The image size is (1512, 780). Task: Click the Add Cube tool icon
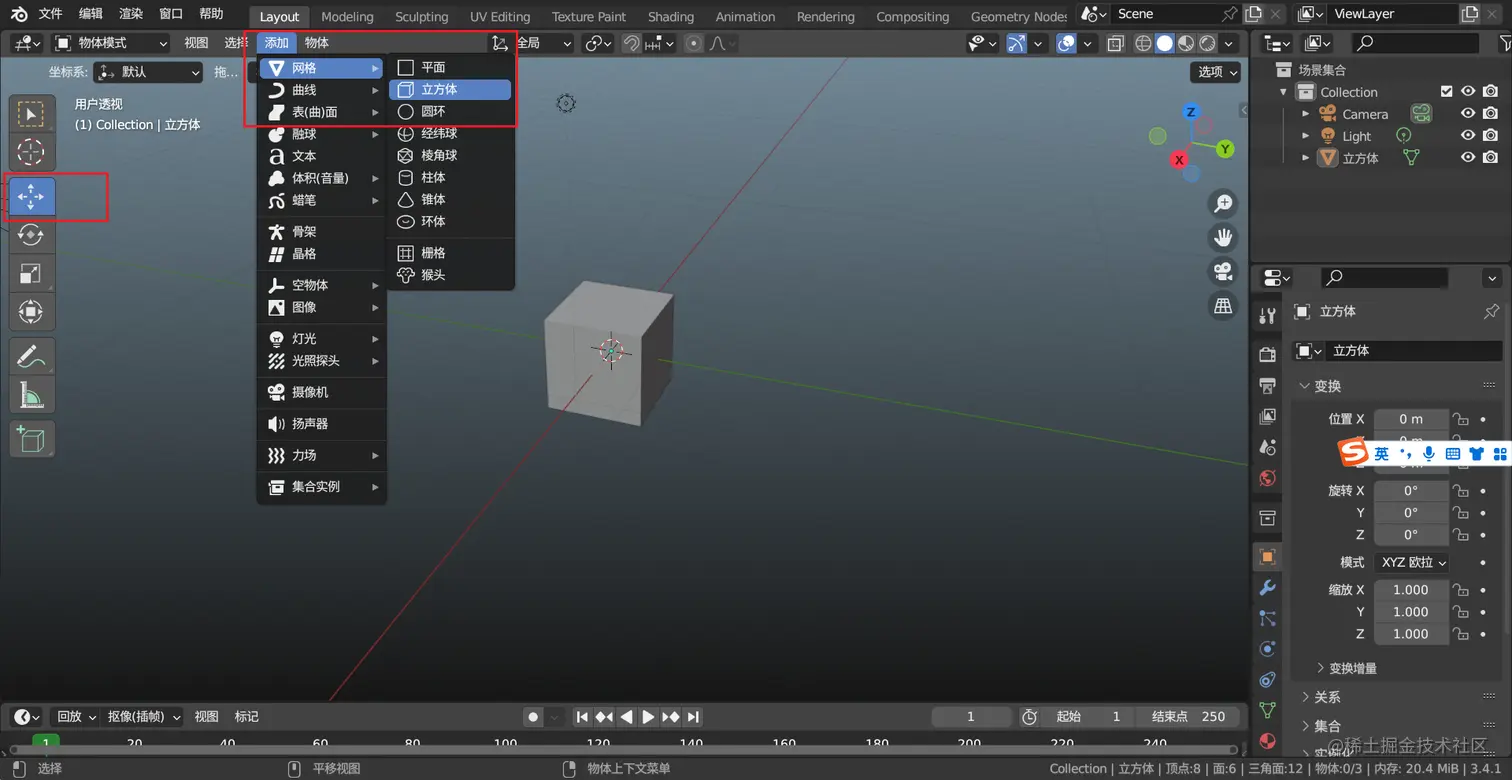click(31, 438)
